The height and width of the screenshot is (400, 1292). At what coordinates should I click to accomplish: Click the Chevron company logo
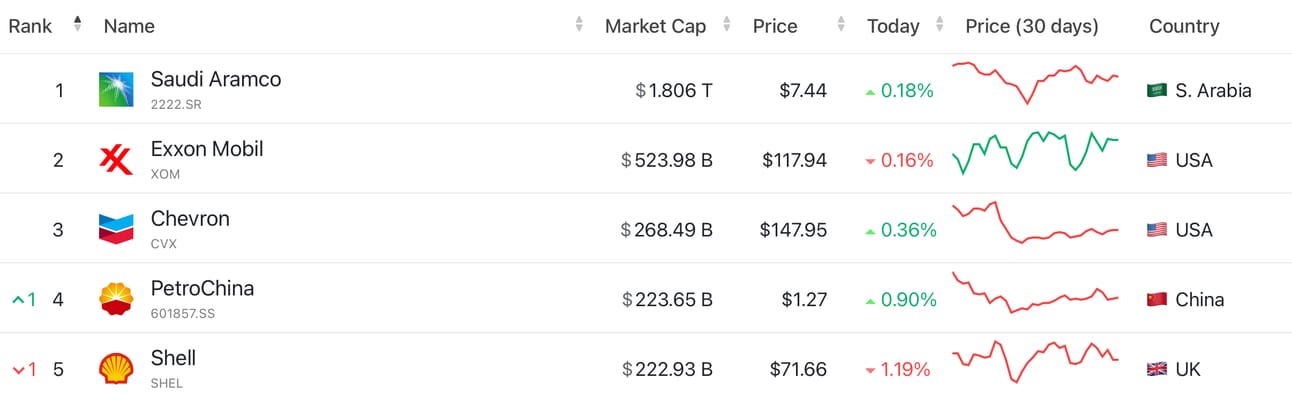tap(116, 229)
